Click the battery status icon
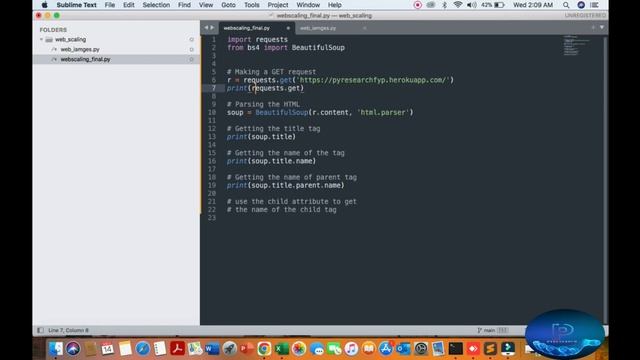The height and width of the screenshot is (360, 640). [x=499, y=5]
